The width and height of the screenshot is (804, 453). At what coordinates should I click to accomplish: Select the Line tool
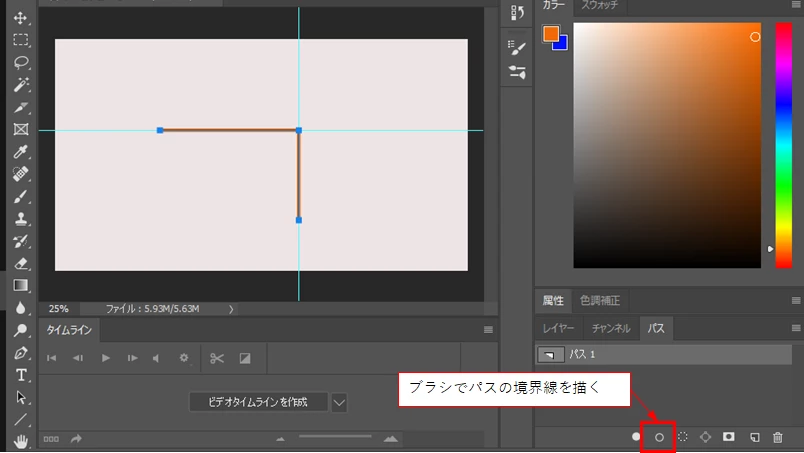[21, 420]
